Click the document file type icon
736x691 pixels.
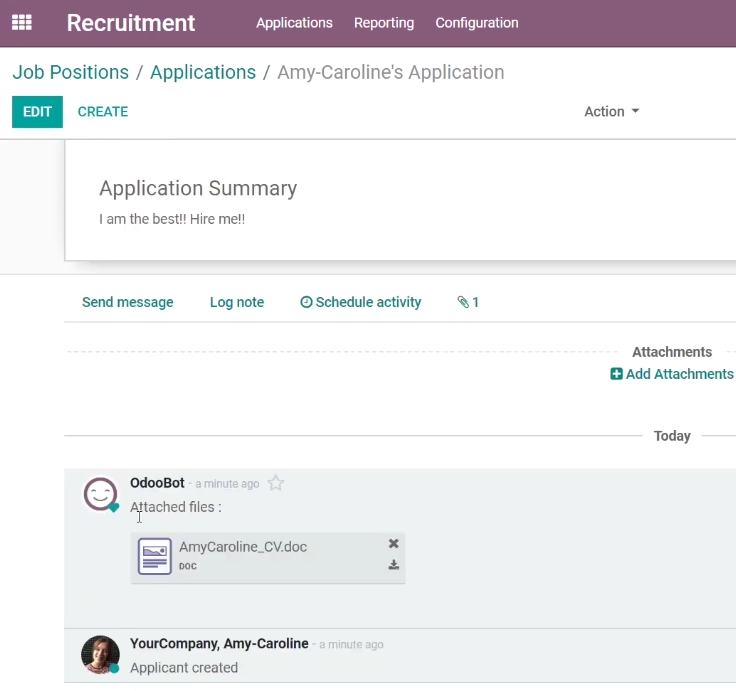[154, 556]
